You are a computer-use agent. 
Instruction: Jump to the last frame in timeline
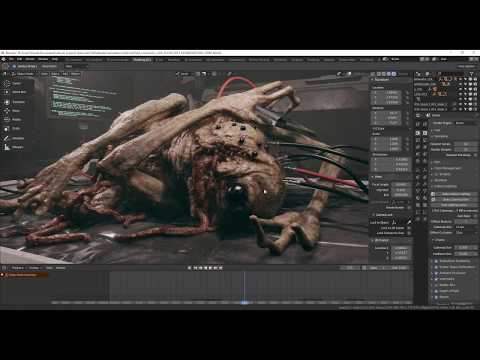click(220, 268)
